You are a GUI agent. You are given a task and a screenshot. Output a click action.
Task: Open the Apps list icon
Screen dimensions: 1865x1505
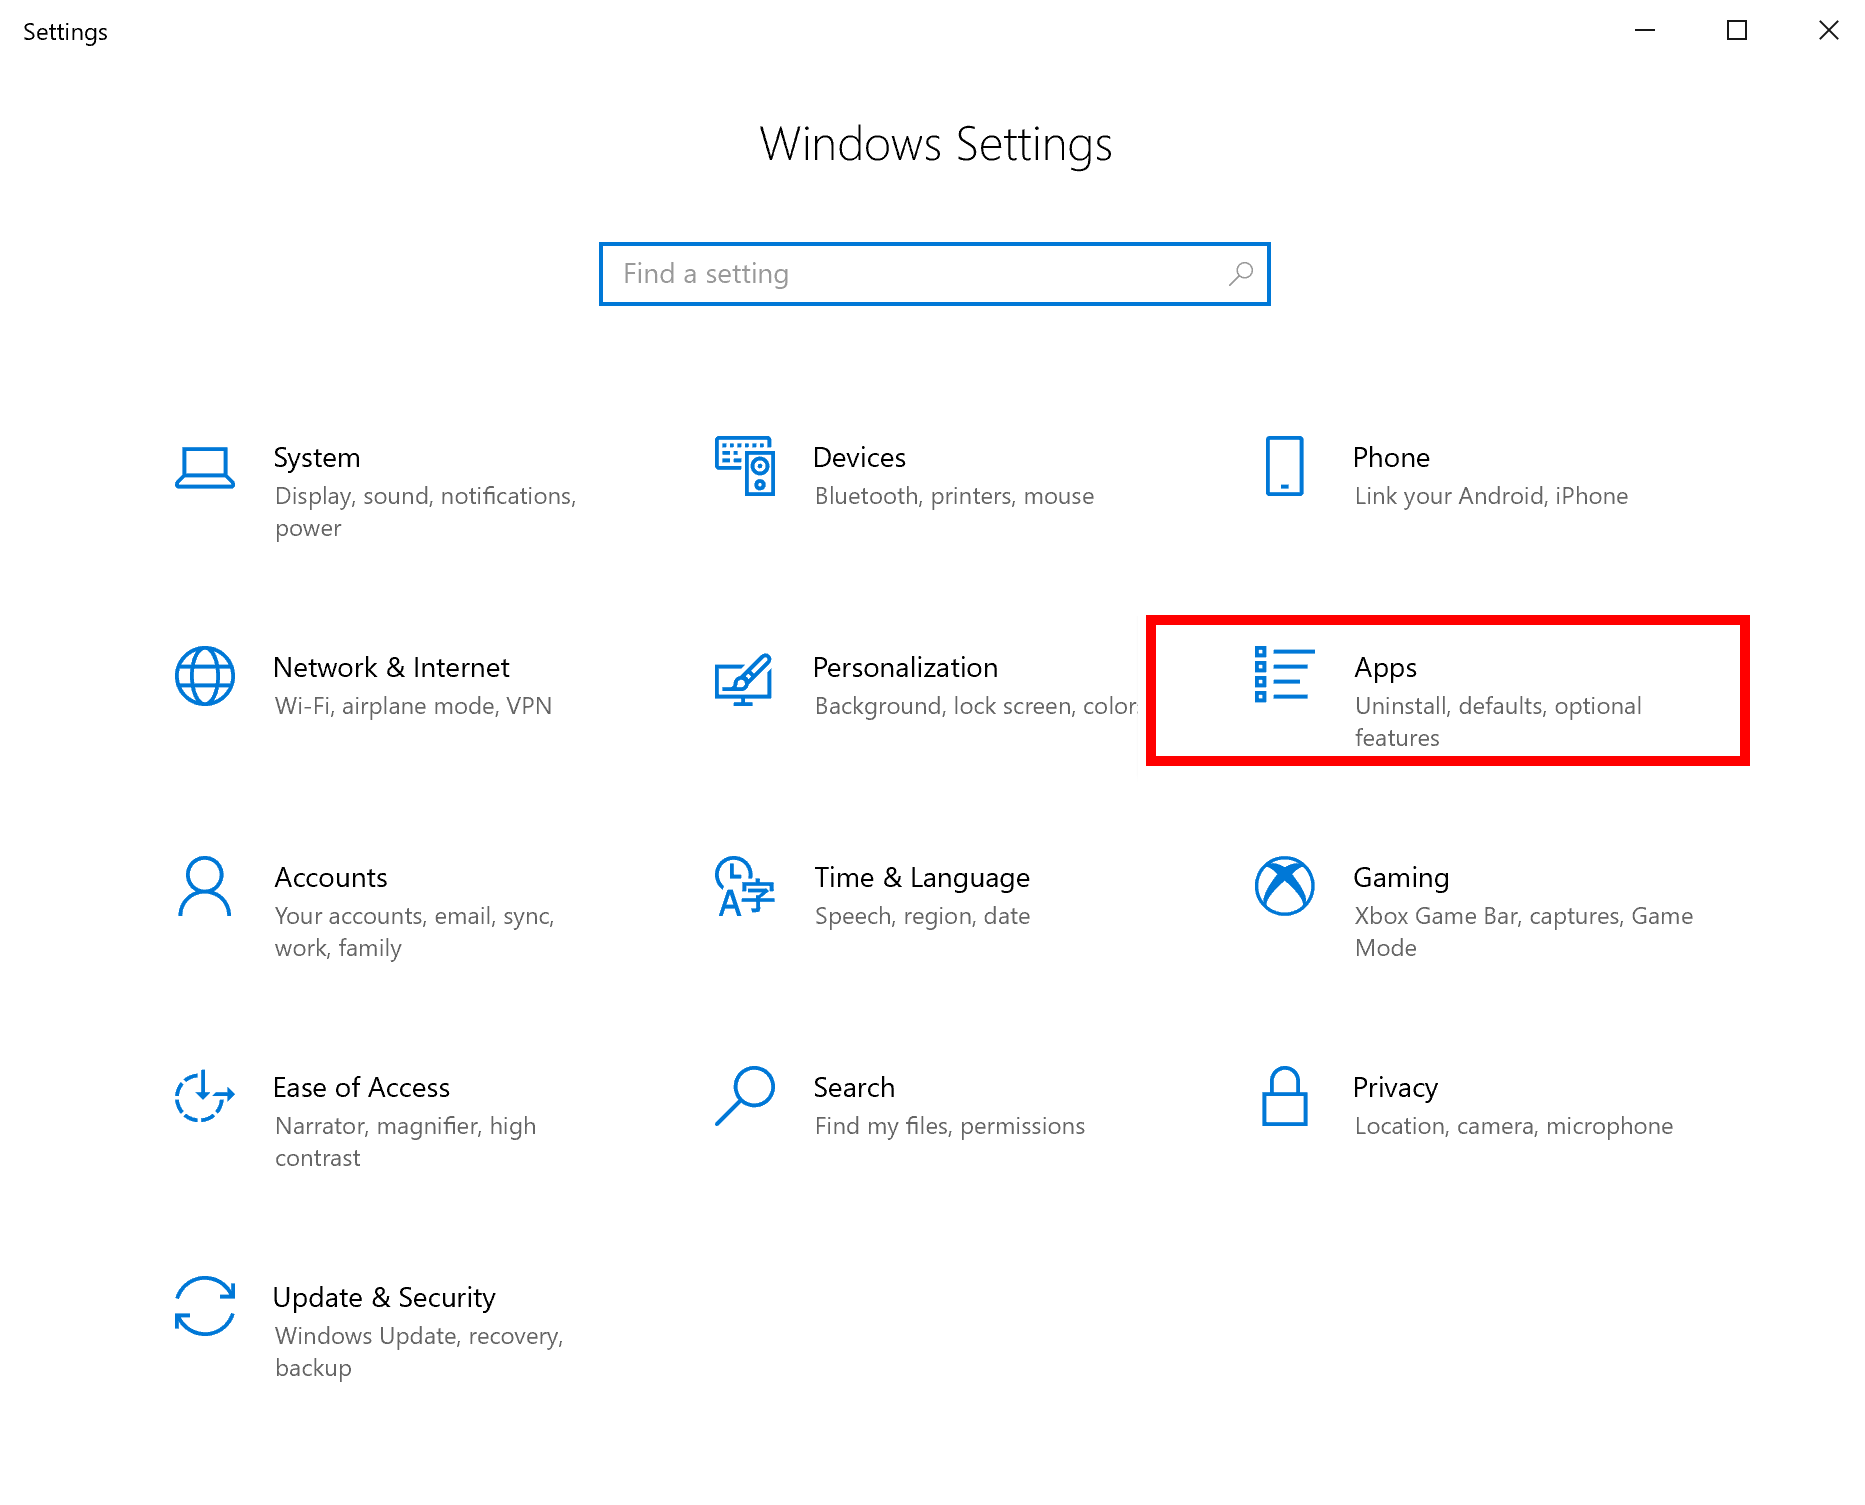pyautogui.click(x=1285, y=674)
